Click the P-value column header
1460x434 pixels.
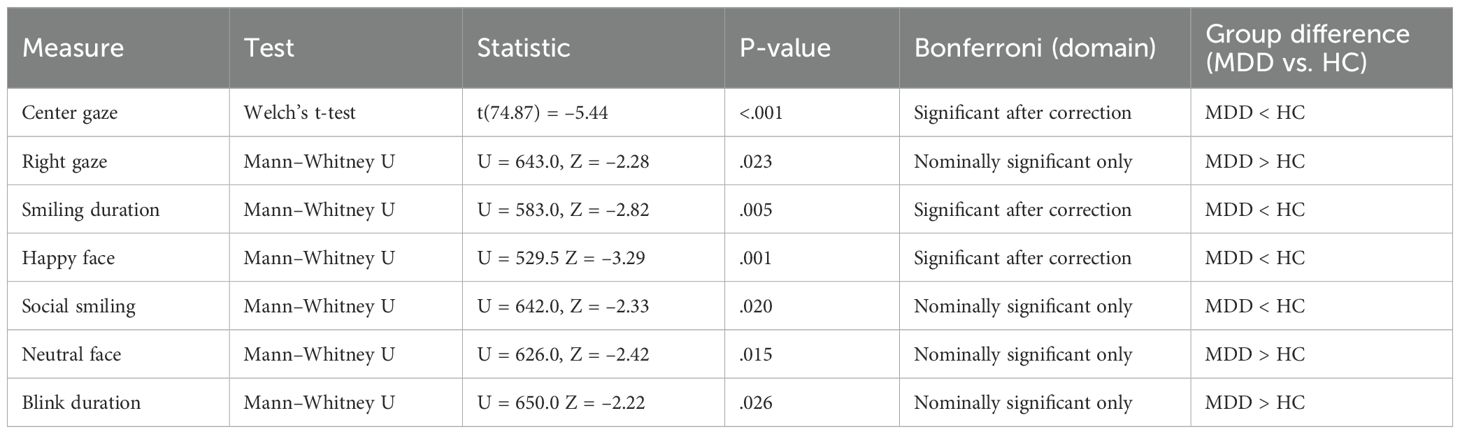click(784, 47)
